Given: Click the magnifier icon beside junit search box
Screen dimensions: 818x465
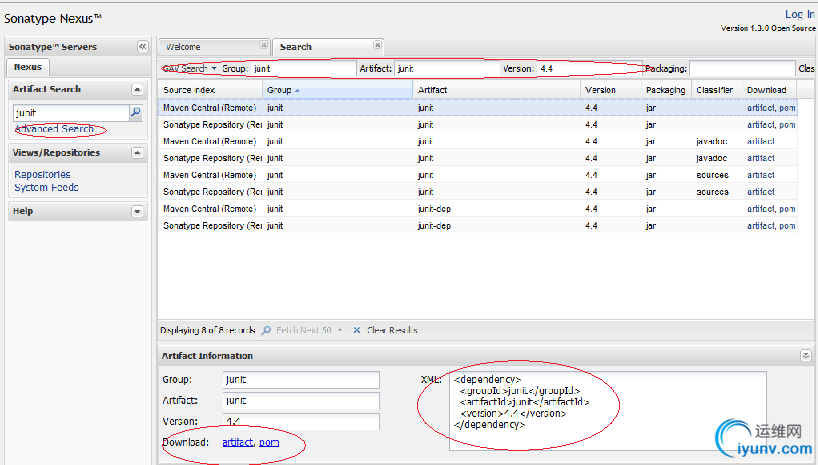Looking at the screenshot, I should pos(136,112).
